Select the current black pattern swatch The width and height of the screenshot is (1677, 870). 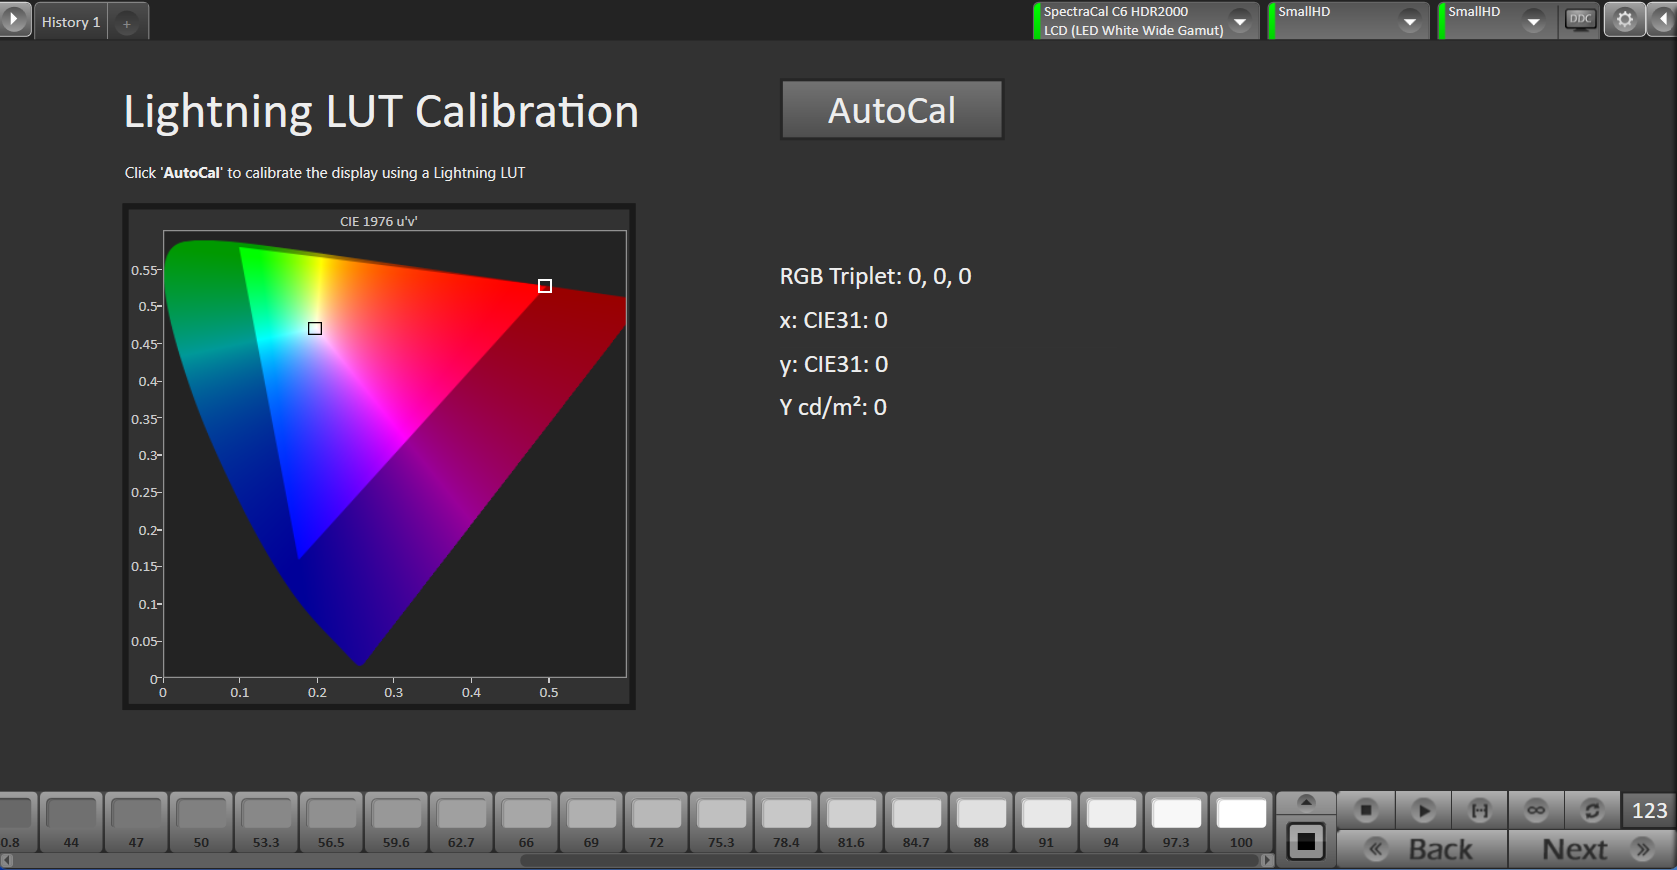click(1306, 841)
